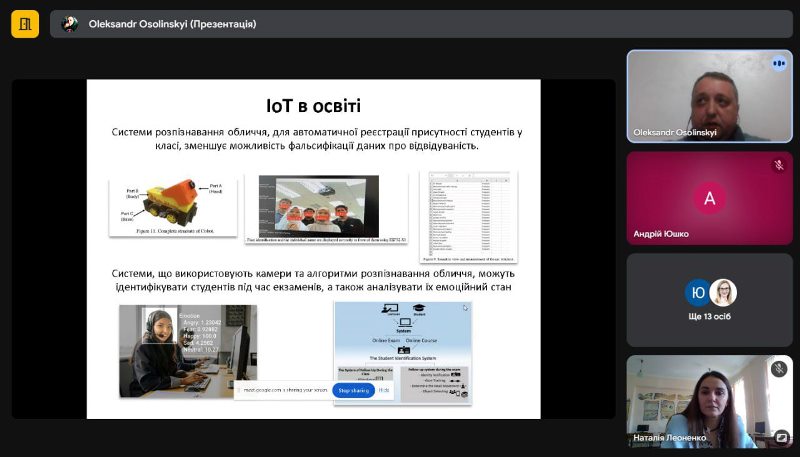Click the robot figure image on the slide
This screenshot has height=457, width=800.
click(172, 205)
